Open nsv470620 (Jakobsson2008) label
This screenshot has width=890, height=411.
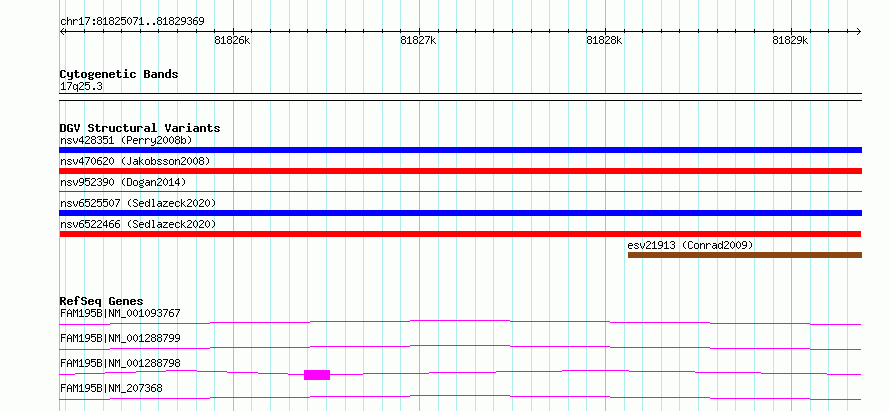click(x=135, y=161)
